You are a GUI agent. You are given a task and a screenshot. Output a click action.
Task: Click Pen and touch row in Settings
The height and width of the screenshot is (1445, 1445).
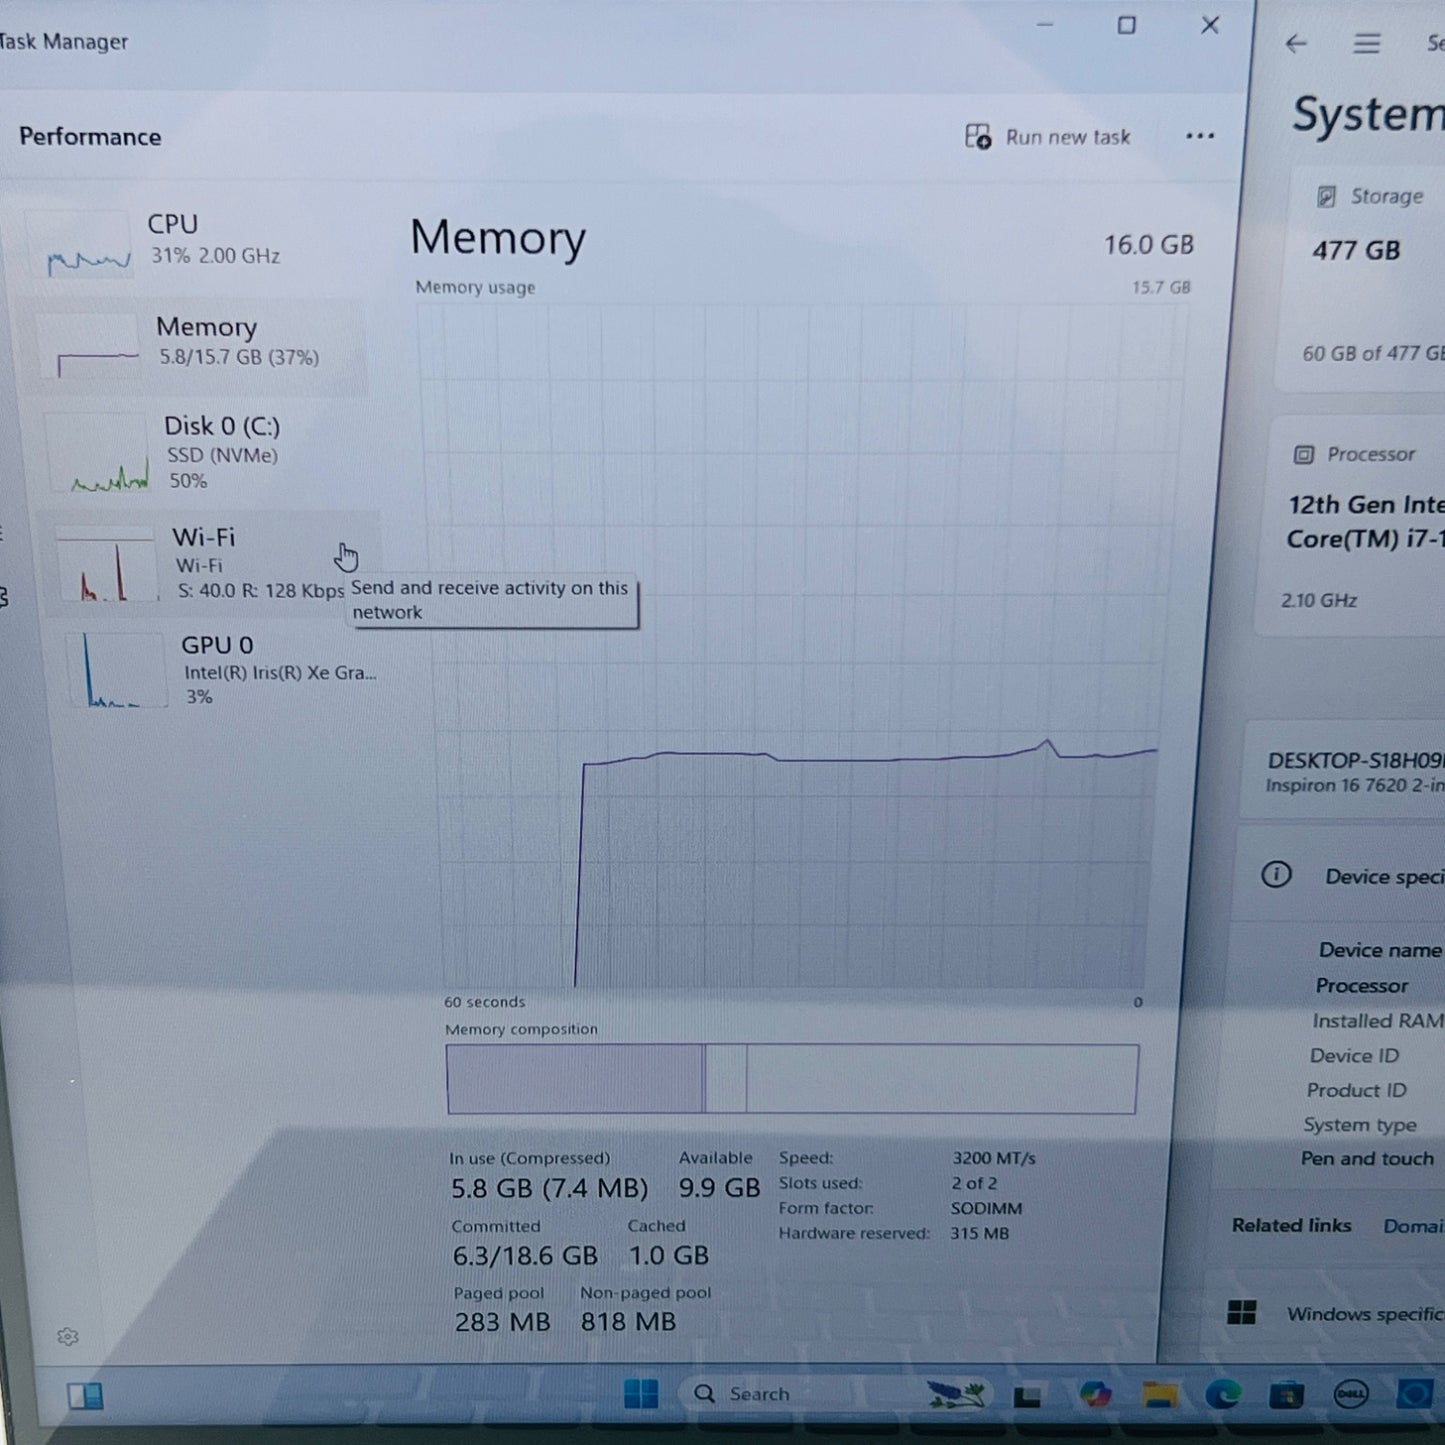pos(1367,1159)
